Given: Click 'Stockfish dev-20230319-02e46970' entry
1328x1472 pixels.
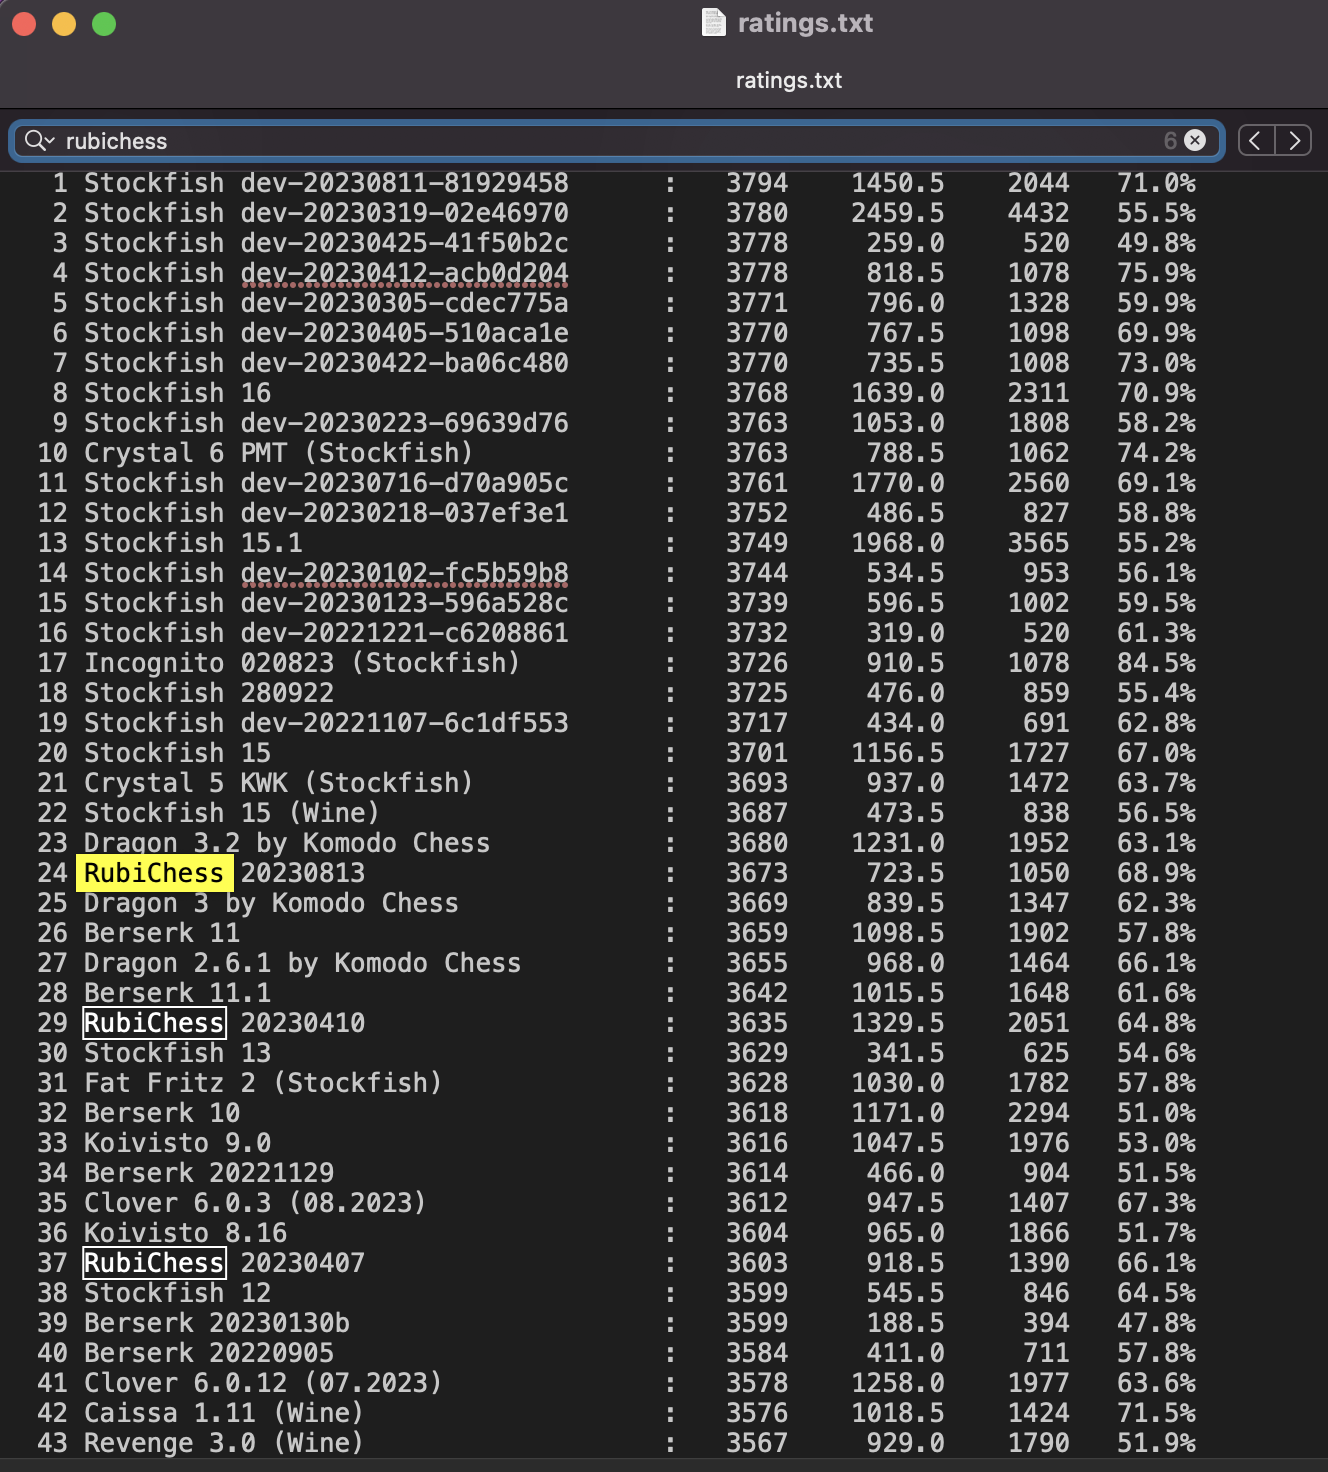Looking at the screenshot, I should [x=326, y=213].
